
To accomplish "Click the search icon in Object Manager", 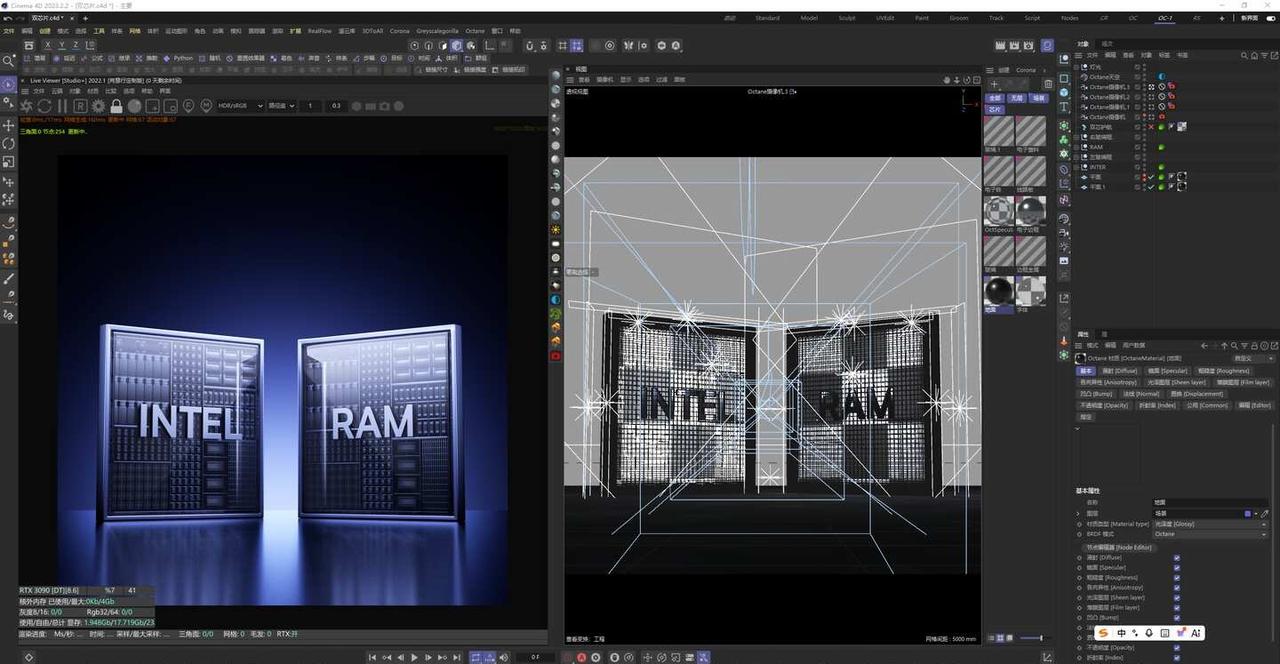I will click(x=1244, y=56).
